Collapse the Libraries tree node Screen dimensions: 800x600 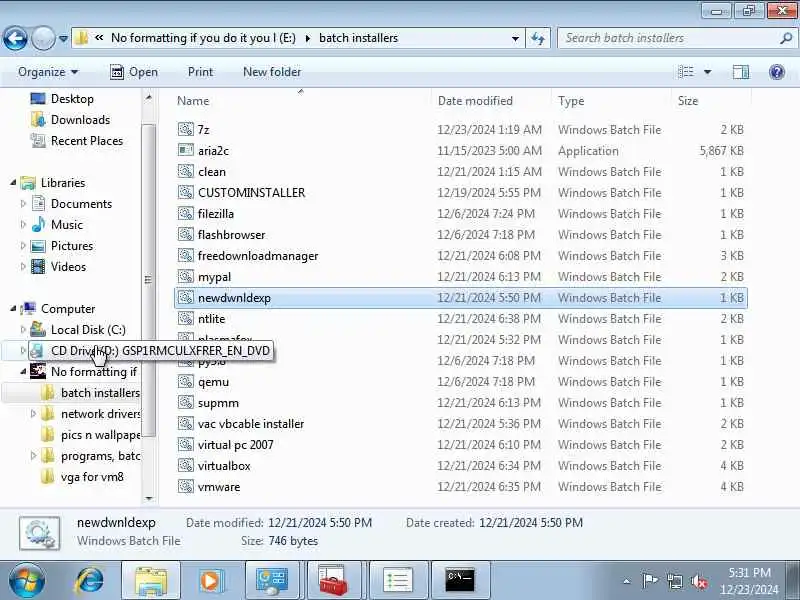(13, 182)
